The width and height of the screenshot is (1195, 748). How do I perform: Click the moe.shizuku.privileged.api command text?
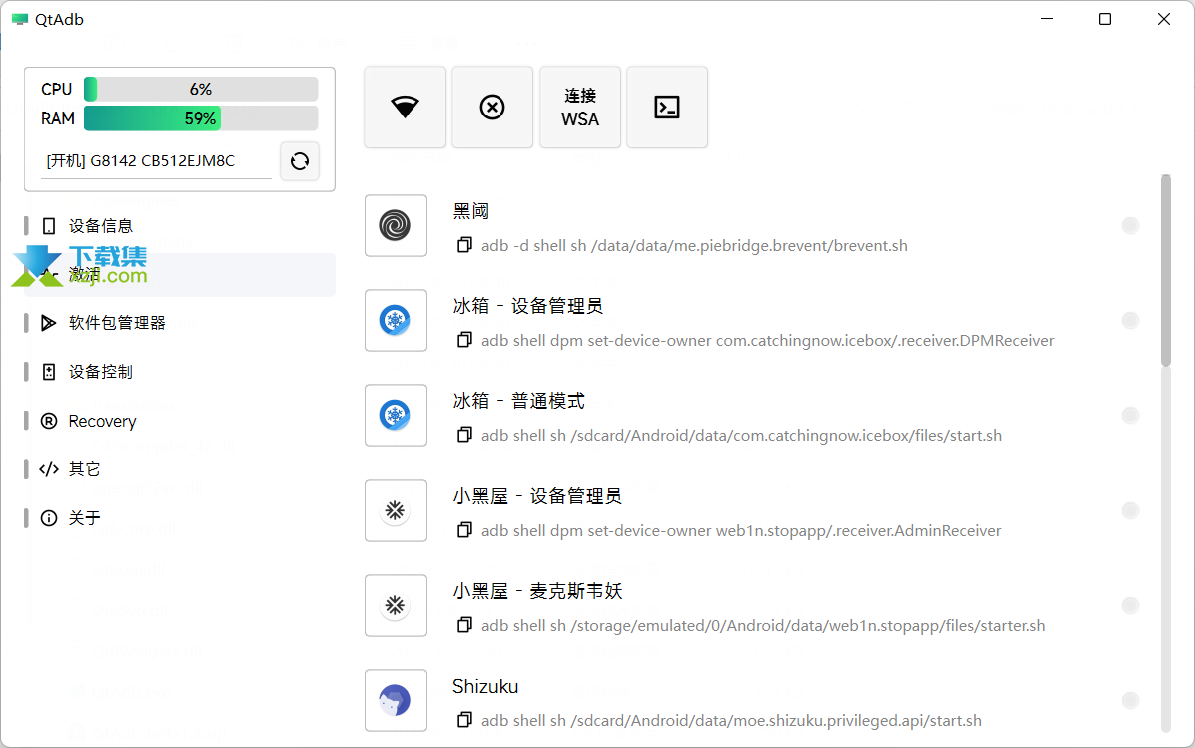732,721
